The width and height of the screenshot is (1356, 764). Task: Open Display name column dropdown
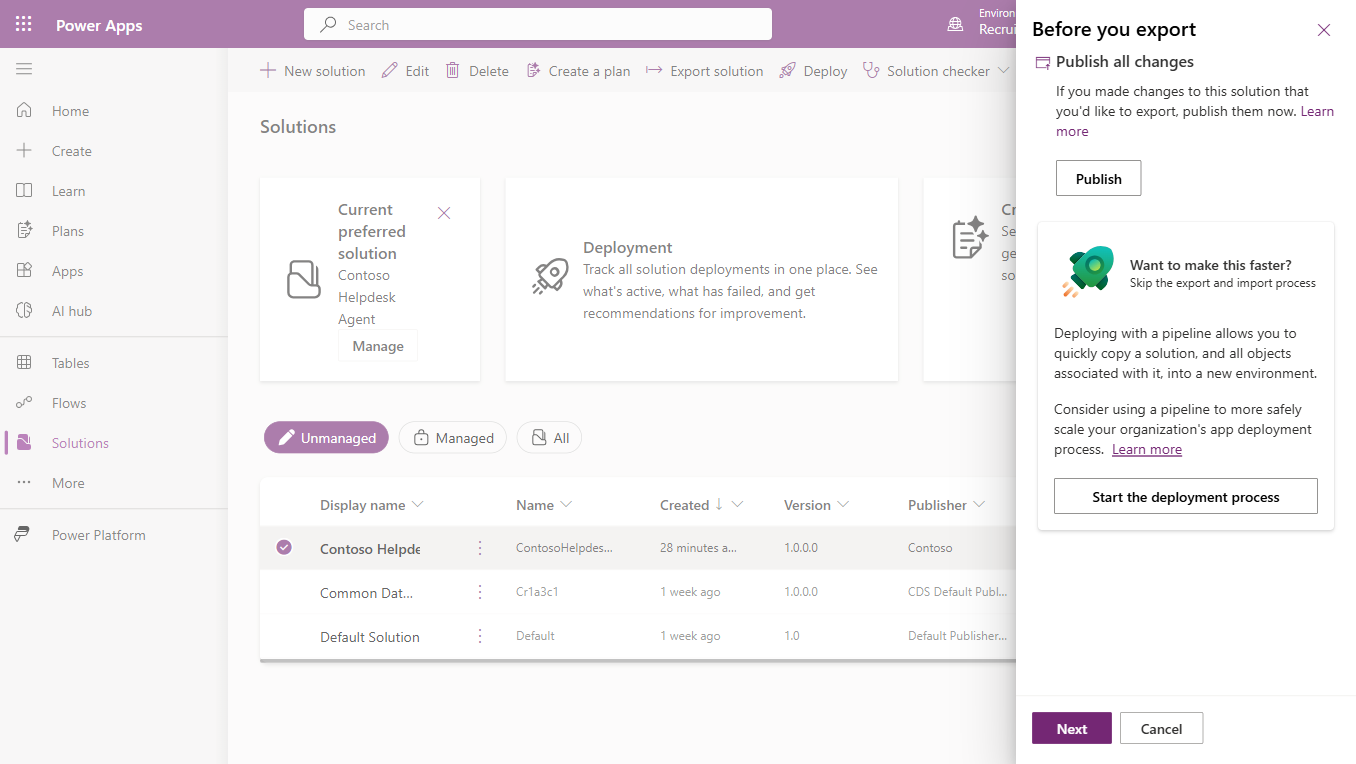(418, 504)
